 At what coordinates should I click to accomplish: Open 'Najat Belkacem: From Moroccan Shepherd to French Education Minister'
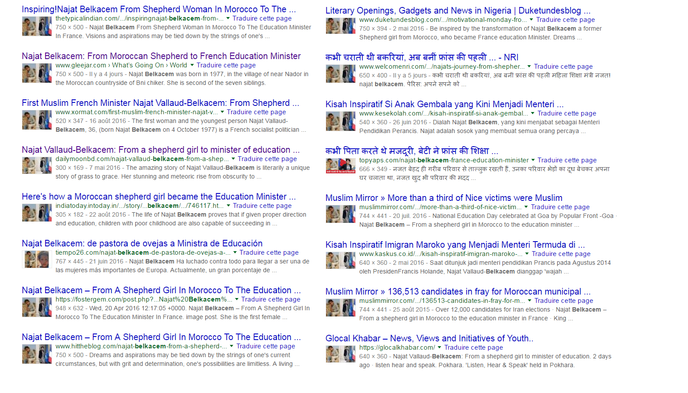[x=161, y=56]
